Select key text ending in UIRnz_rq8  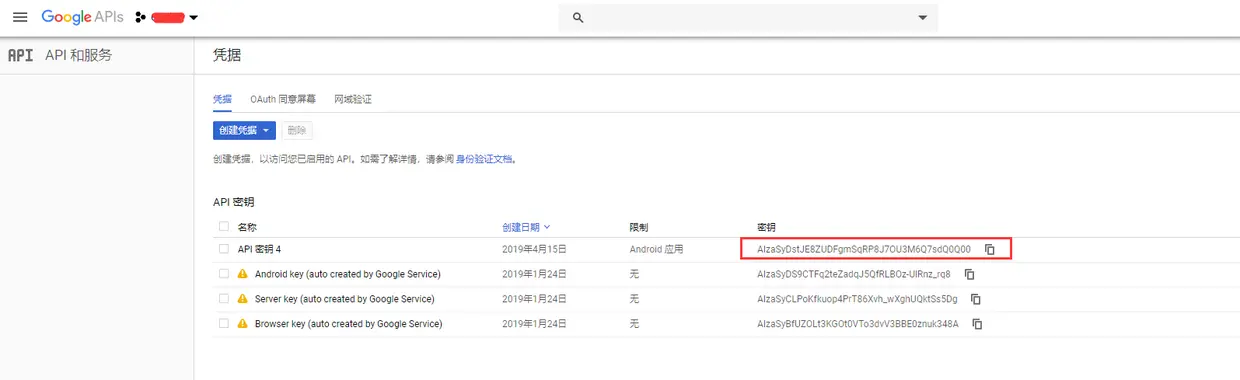[854, 274]
